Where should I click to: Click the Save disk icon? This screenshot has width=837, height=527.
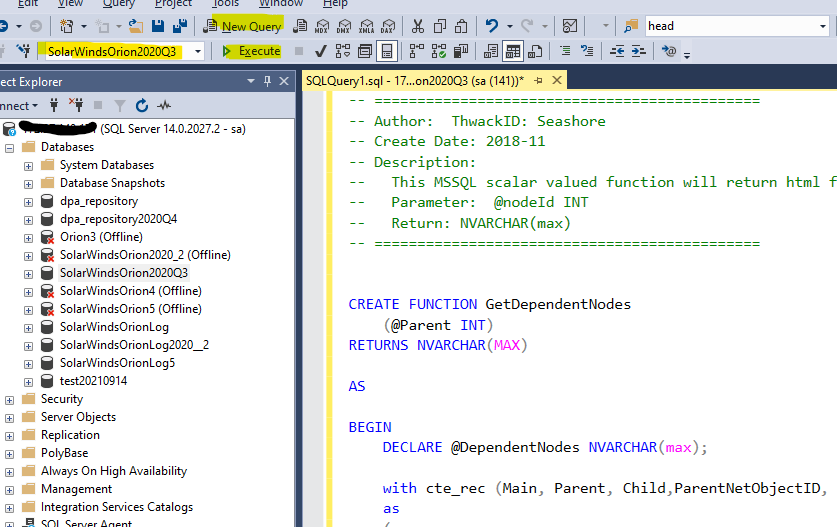[157, 26]
